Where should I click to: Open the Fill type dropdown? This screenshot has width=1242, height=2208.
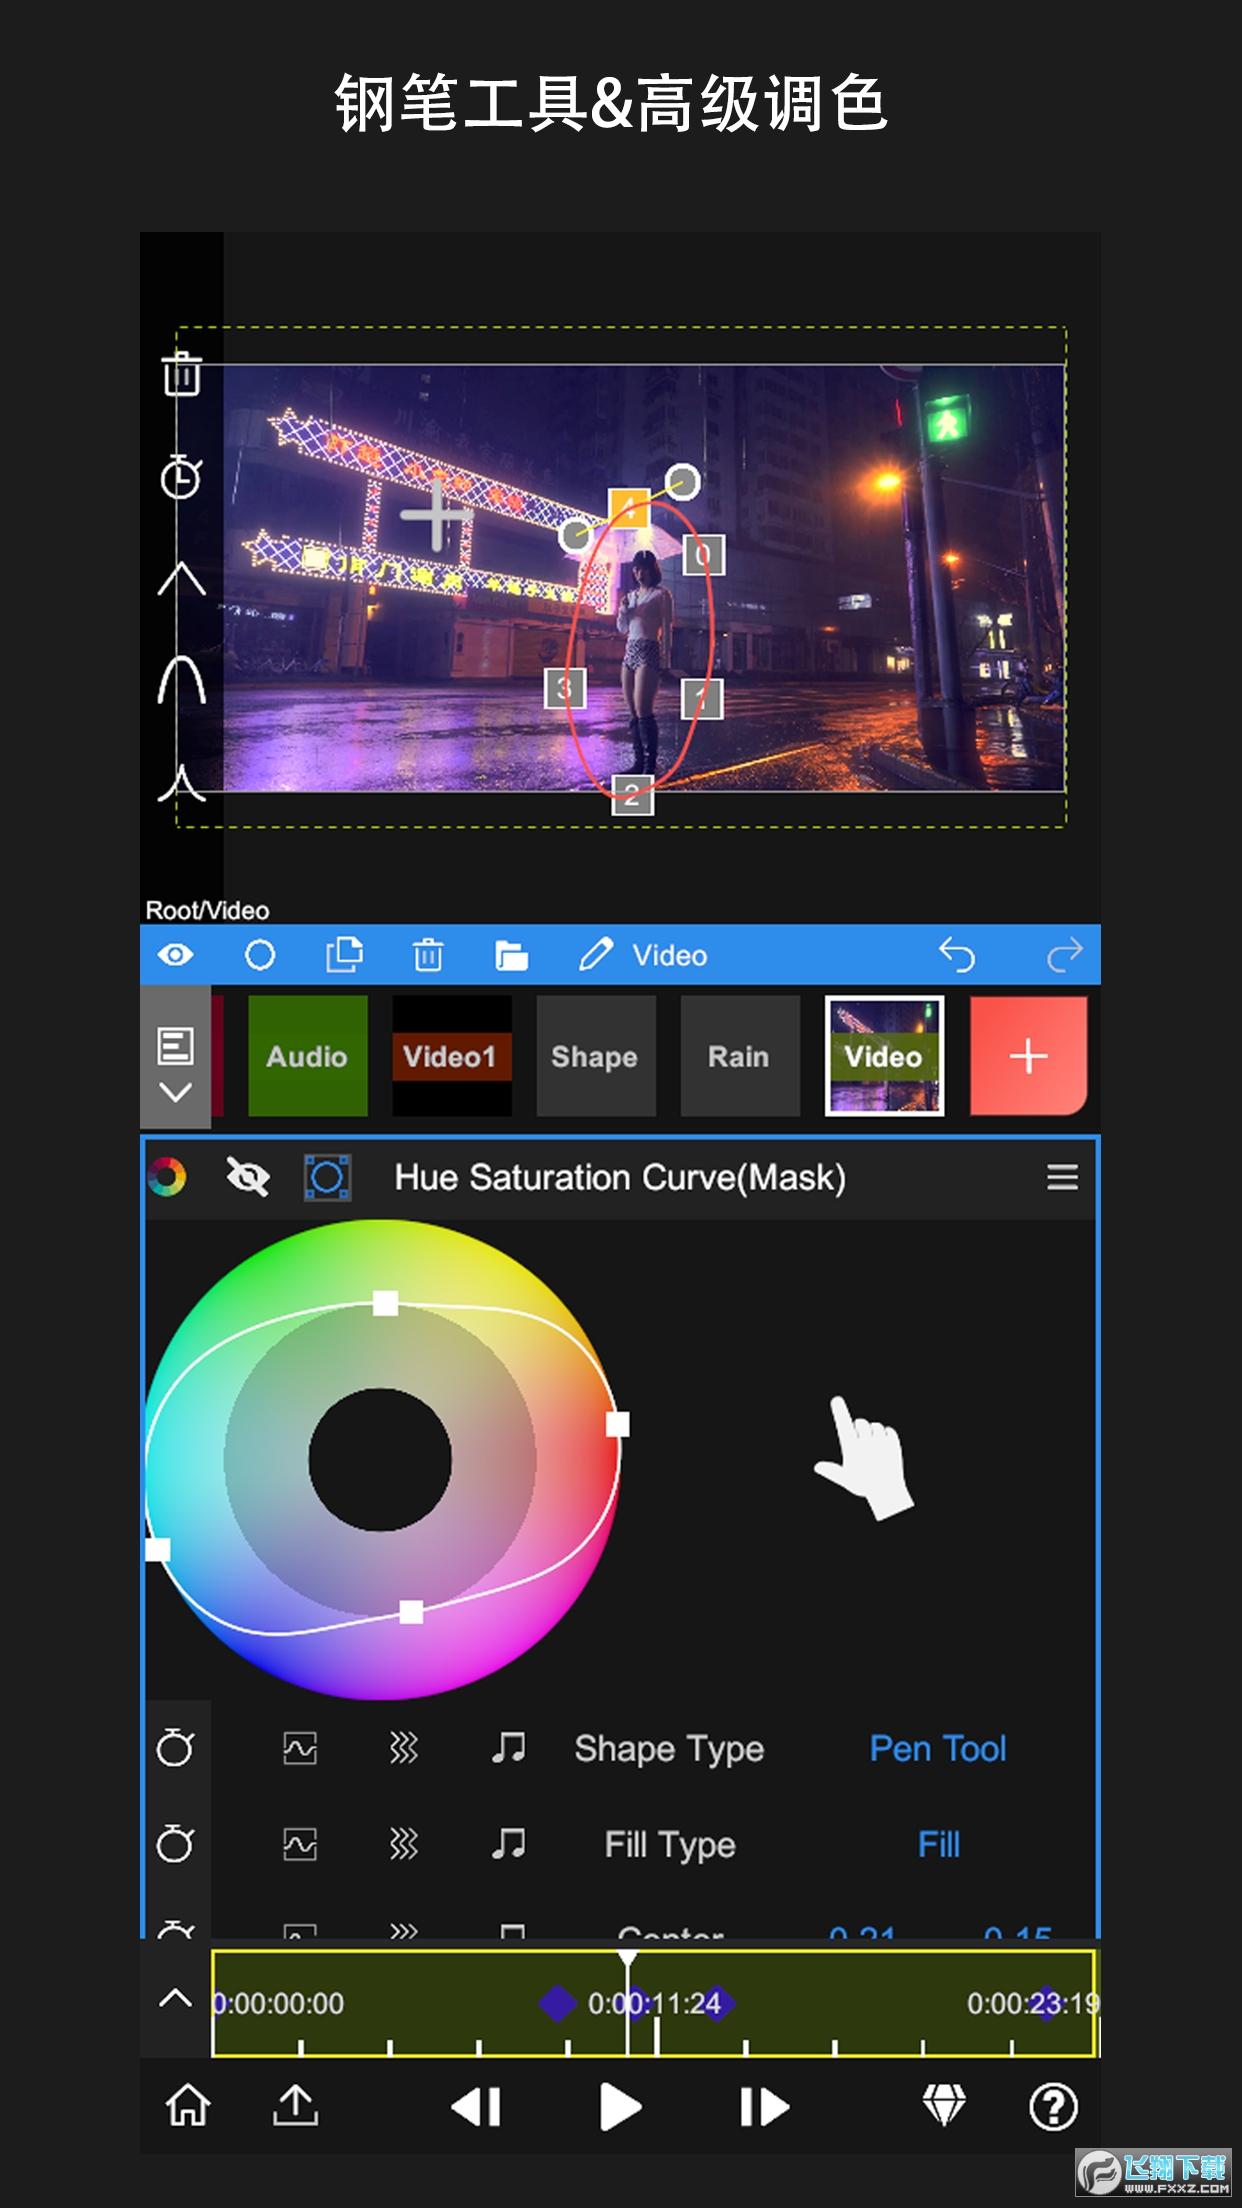939,1843
